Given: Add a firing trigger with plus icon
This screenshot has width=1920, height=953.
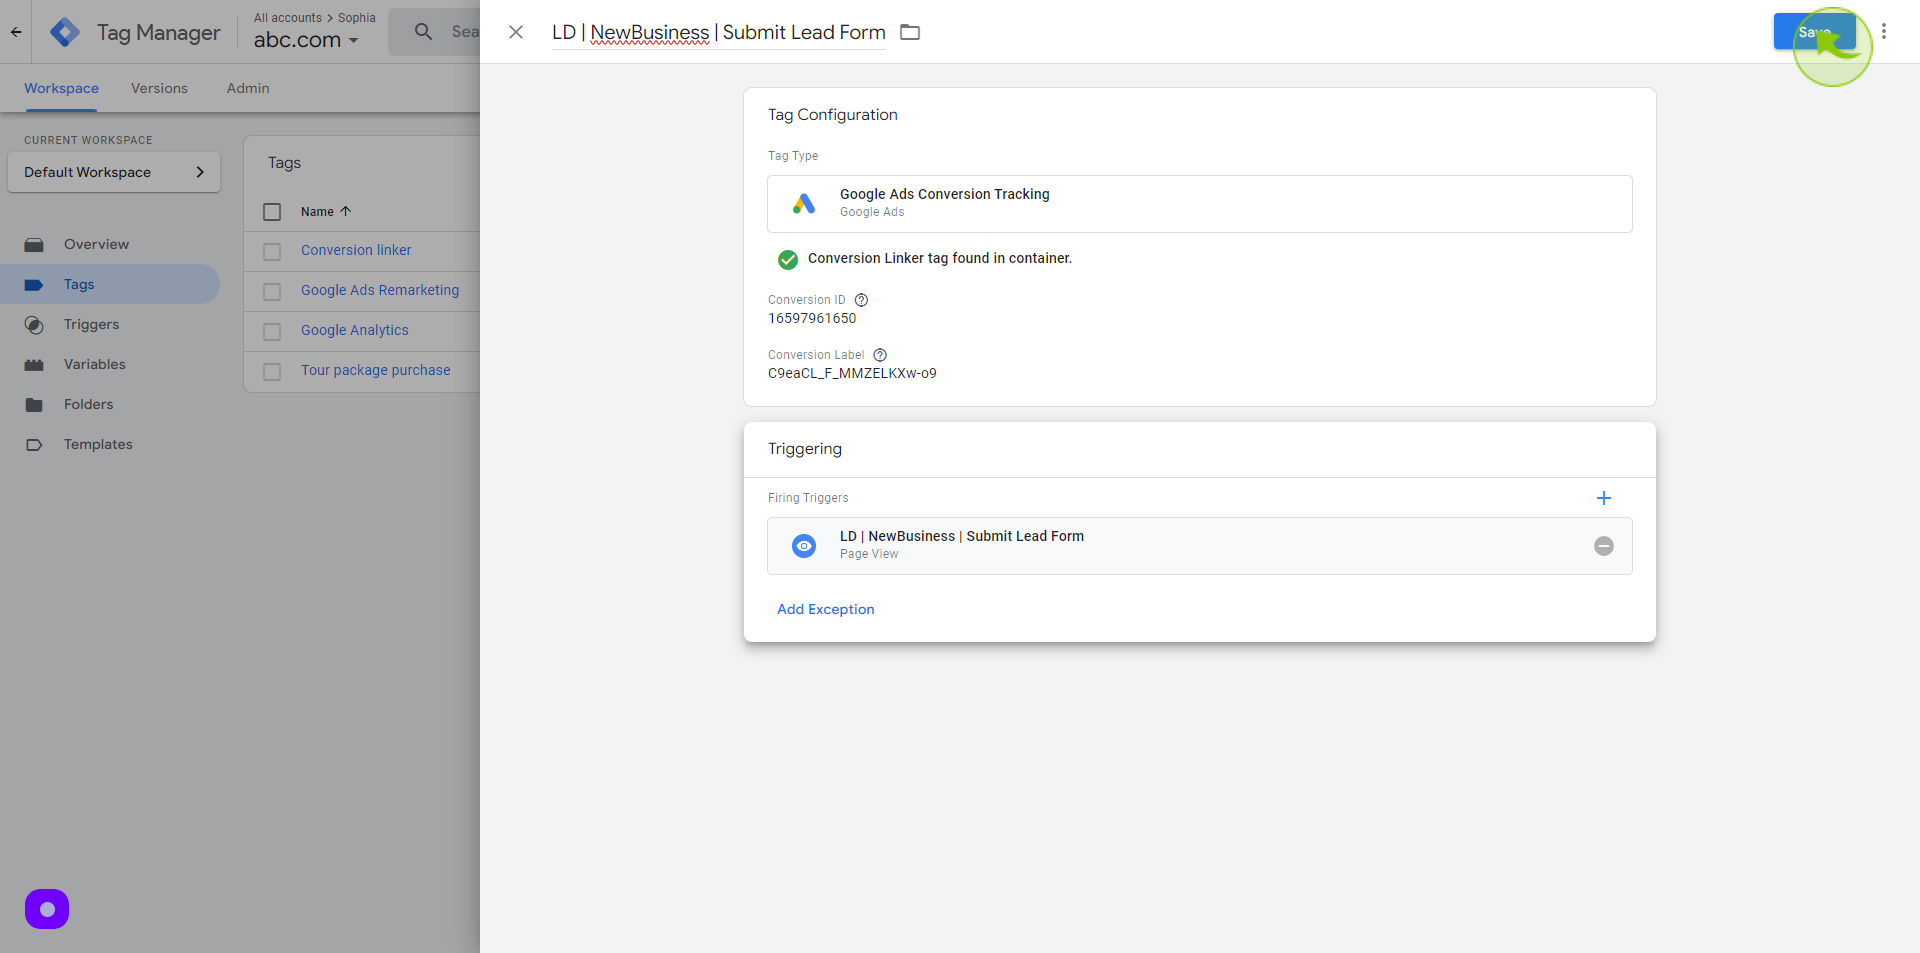Looking at the screenshot, I should [x=1604, y=498].
